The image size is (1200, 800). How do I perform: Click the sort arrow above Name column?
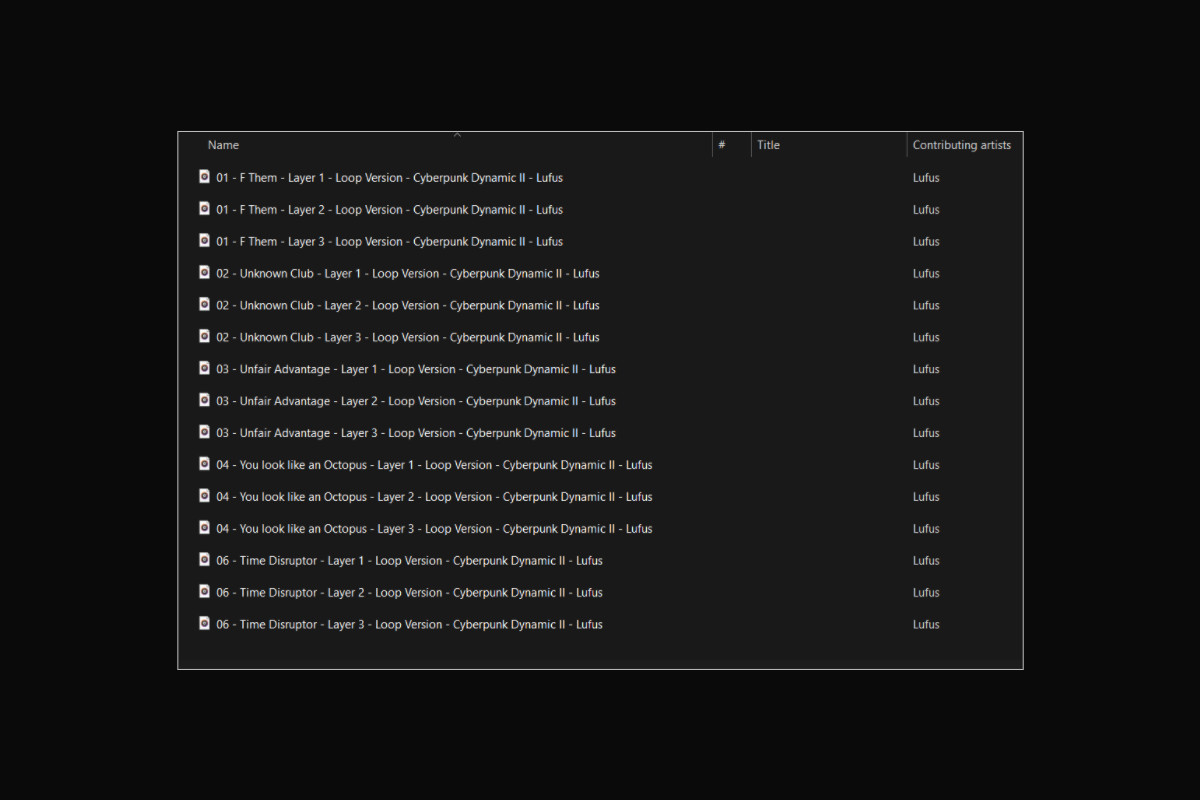(x=457, y=134)
